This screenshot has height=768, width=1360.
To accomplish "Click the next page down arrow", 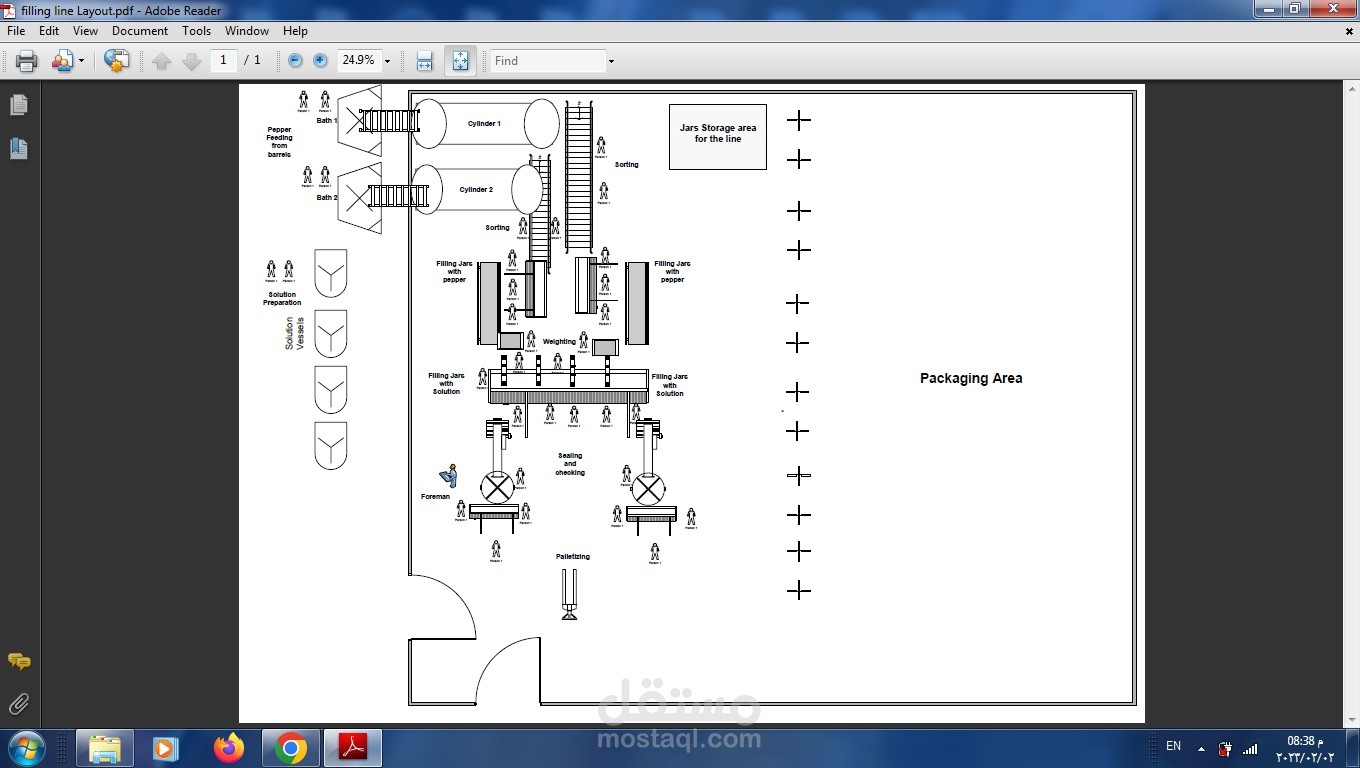I will click(x=190, y=60).
